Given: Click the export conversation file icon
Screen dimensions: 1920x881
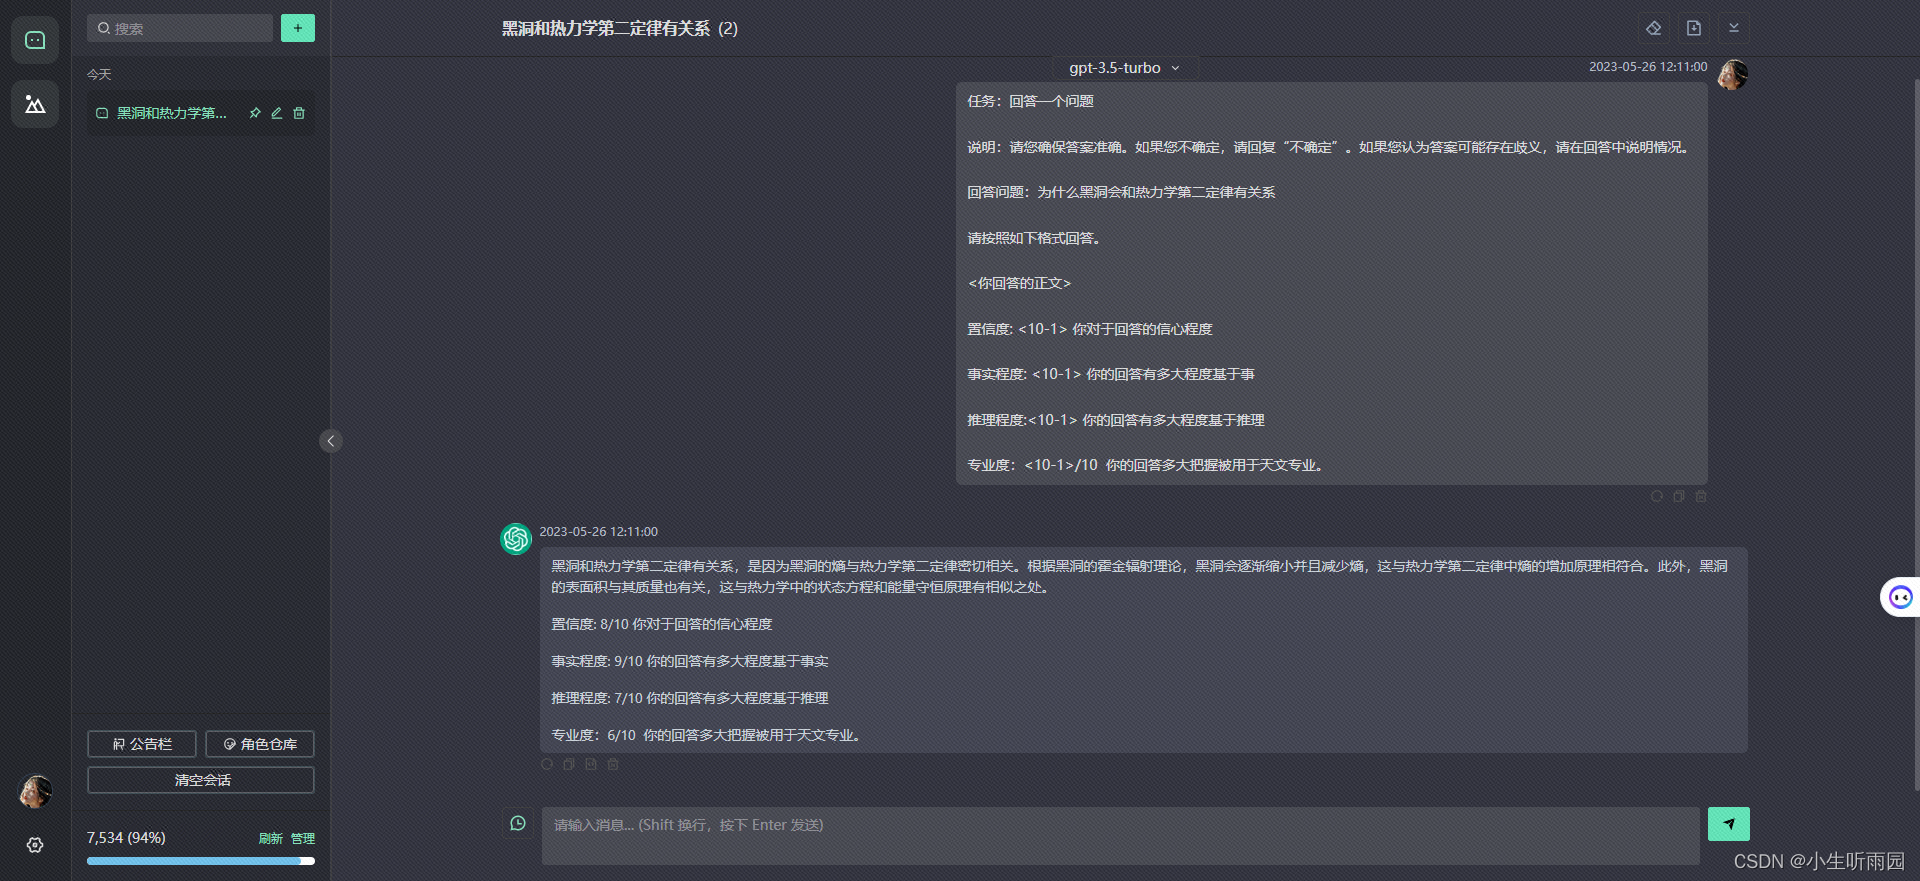Looking at the screenshot, I should (1694, 28).
